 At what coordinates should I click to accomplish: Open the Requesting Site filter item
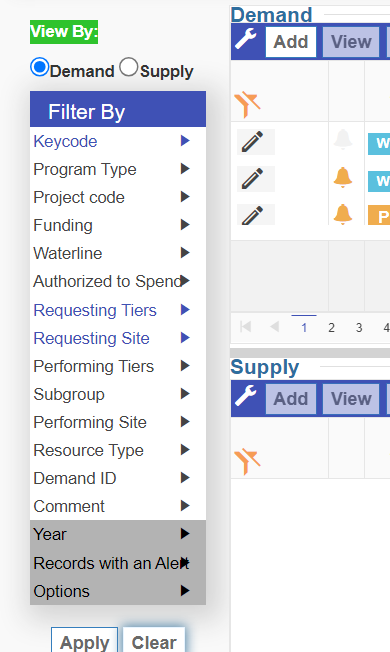[118, 338]
